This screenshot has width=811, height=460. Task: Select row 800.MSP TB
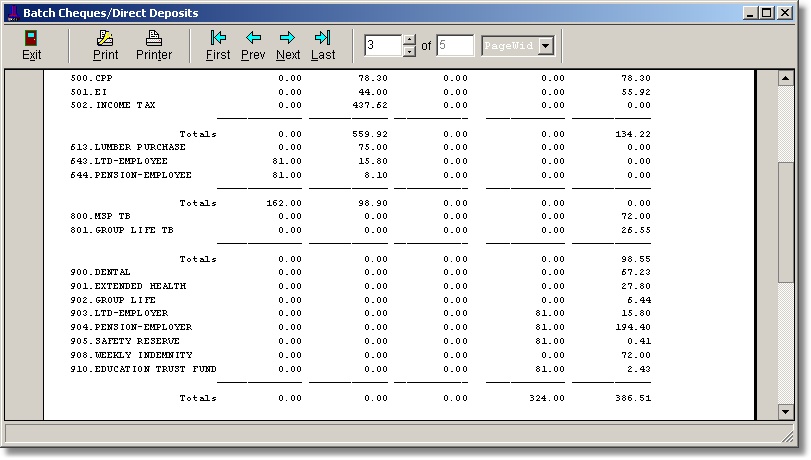[x=100, y=216]
